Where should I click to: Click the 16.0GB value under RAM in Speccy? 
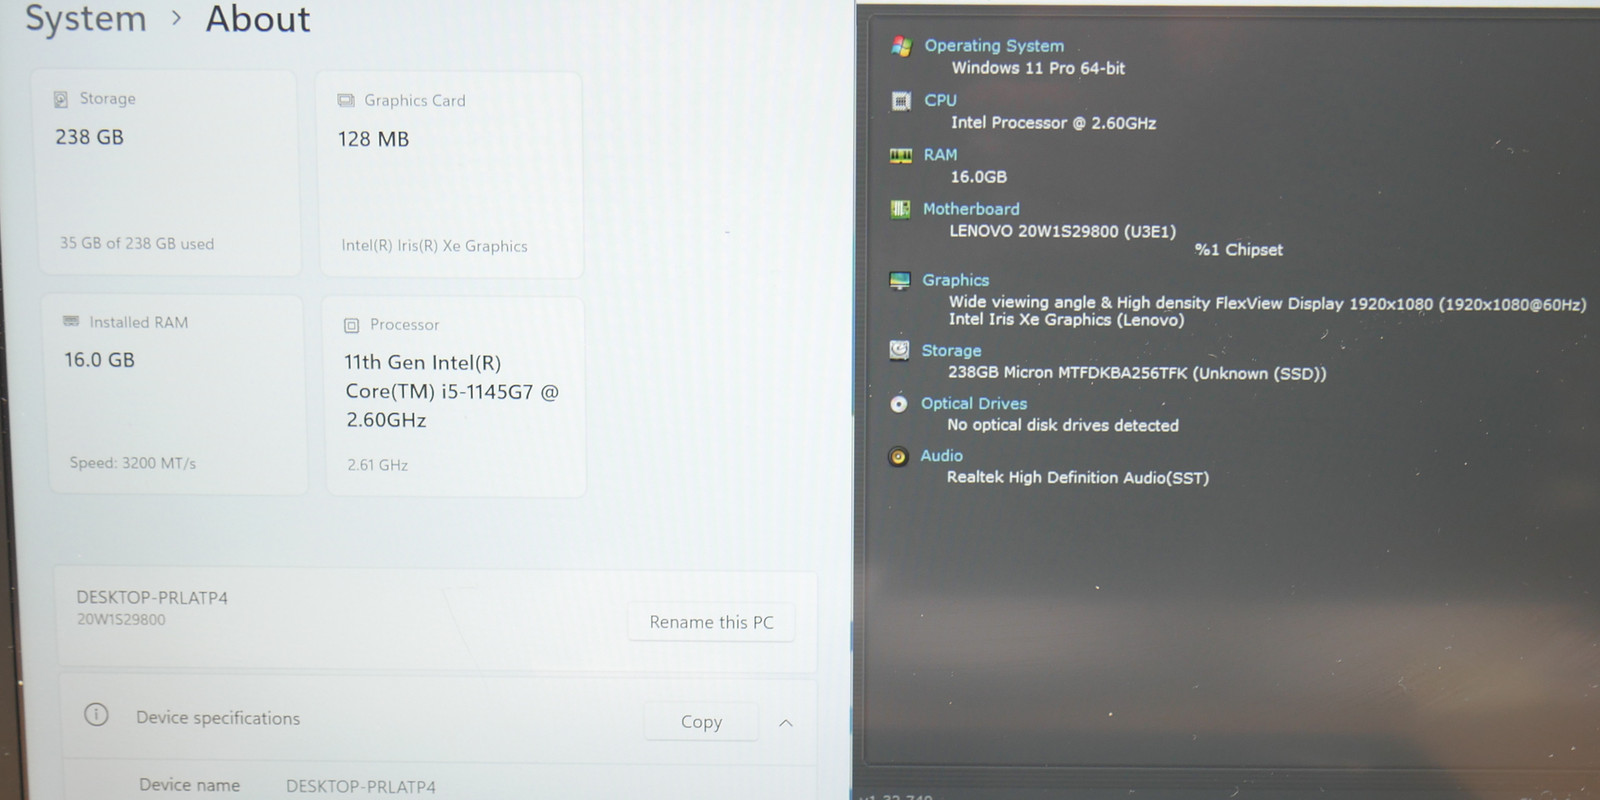(978, 177)
